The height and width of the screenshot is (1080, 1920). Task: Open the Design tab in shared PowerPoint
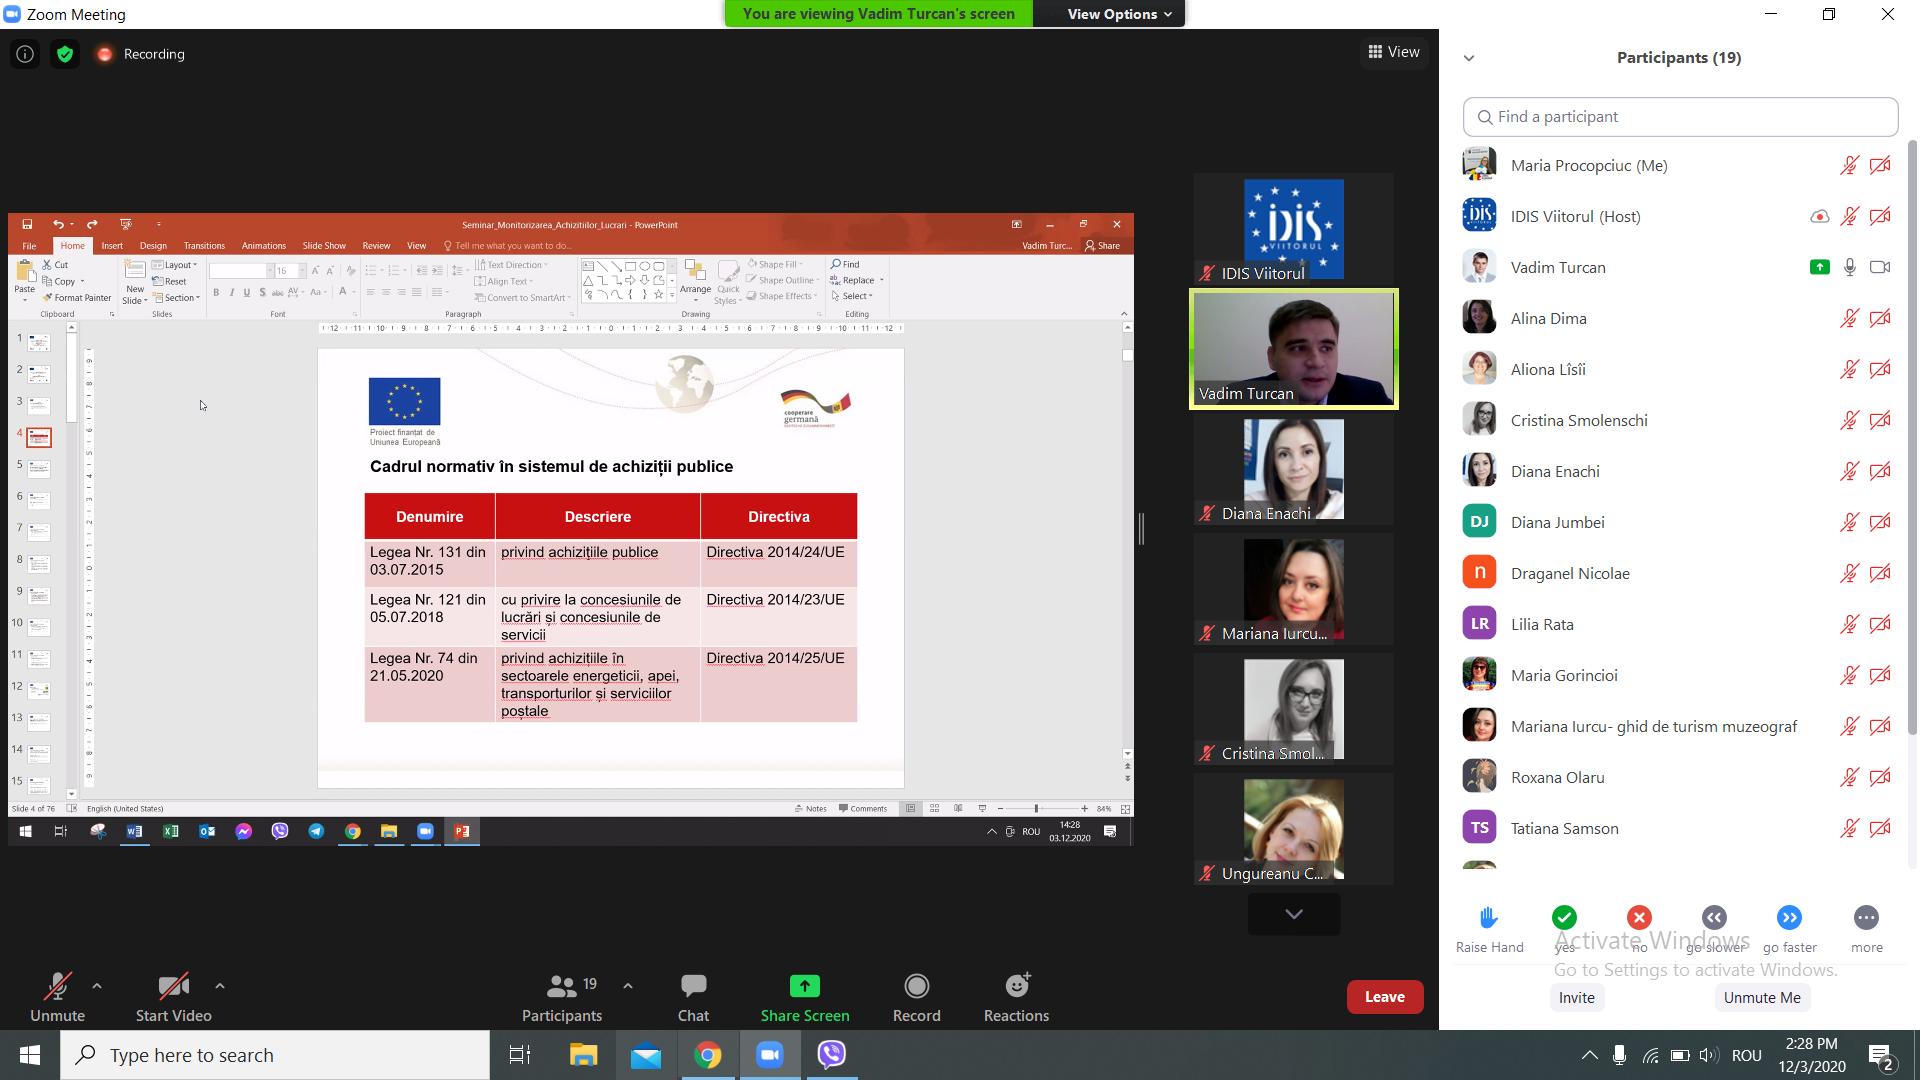(x=153, y=245)
